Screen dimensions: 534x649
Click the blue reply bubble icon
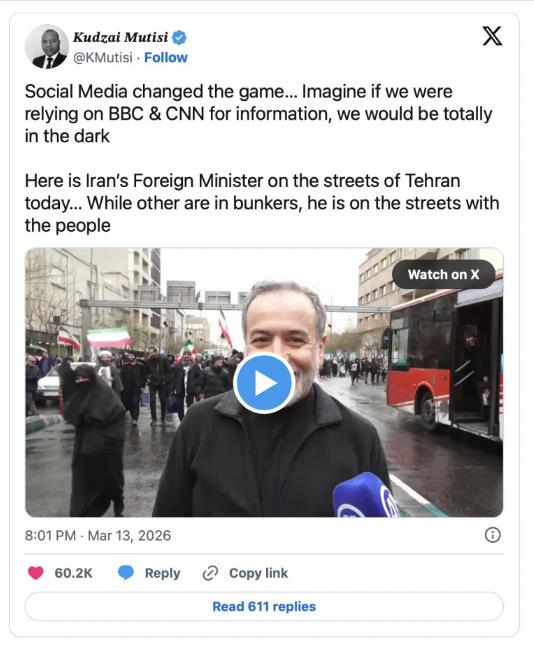pyautogui.click(x=126, y=573)
